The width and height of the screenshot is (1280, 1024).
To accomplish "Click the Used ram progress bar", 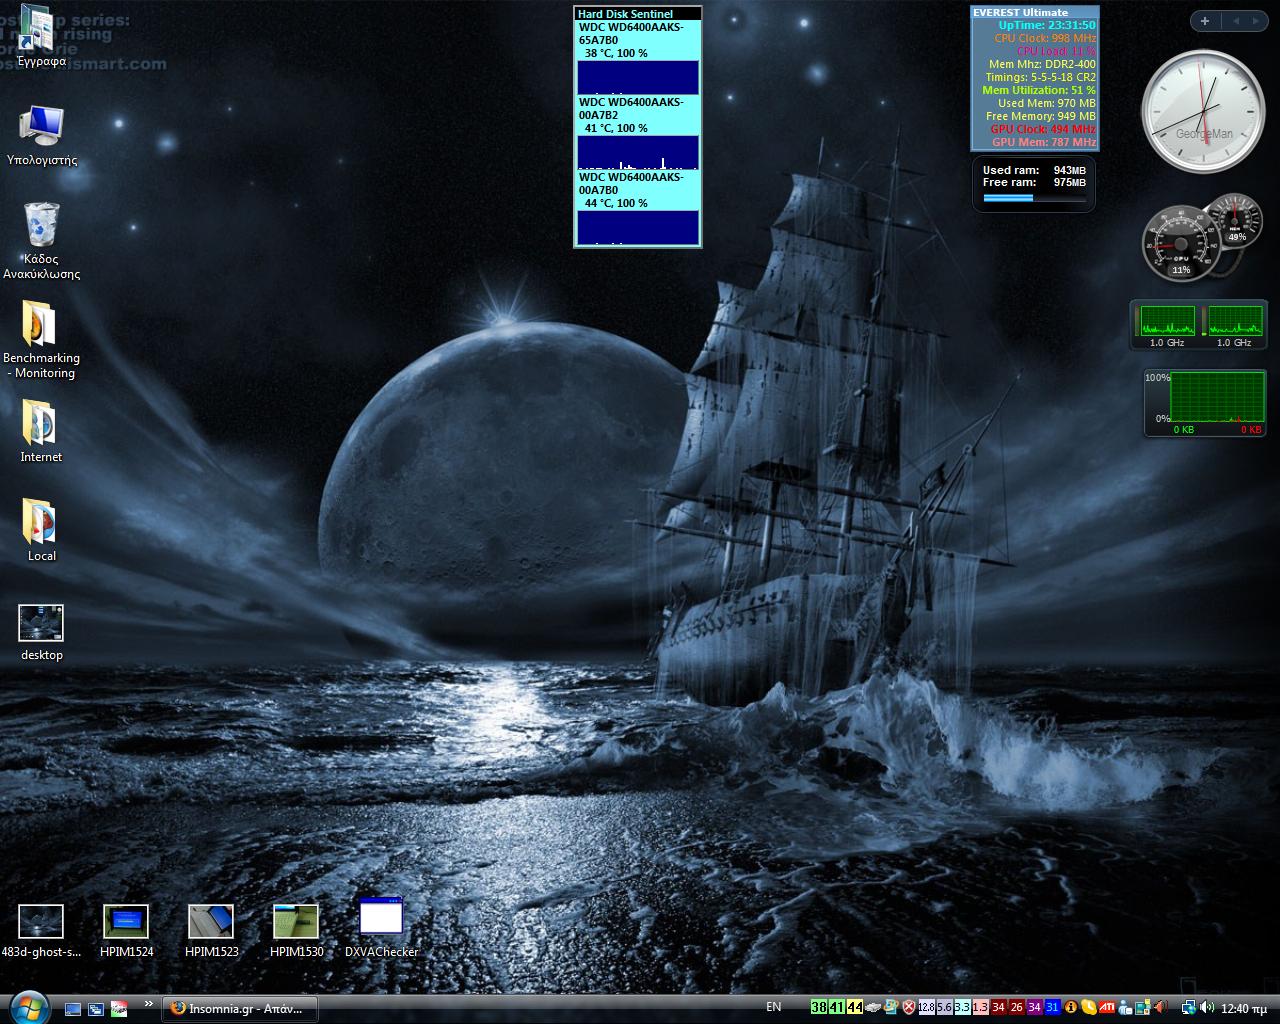I will point(1034,198).
